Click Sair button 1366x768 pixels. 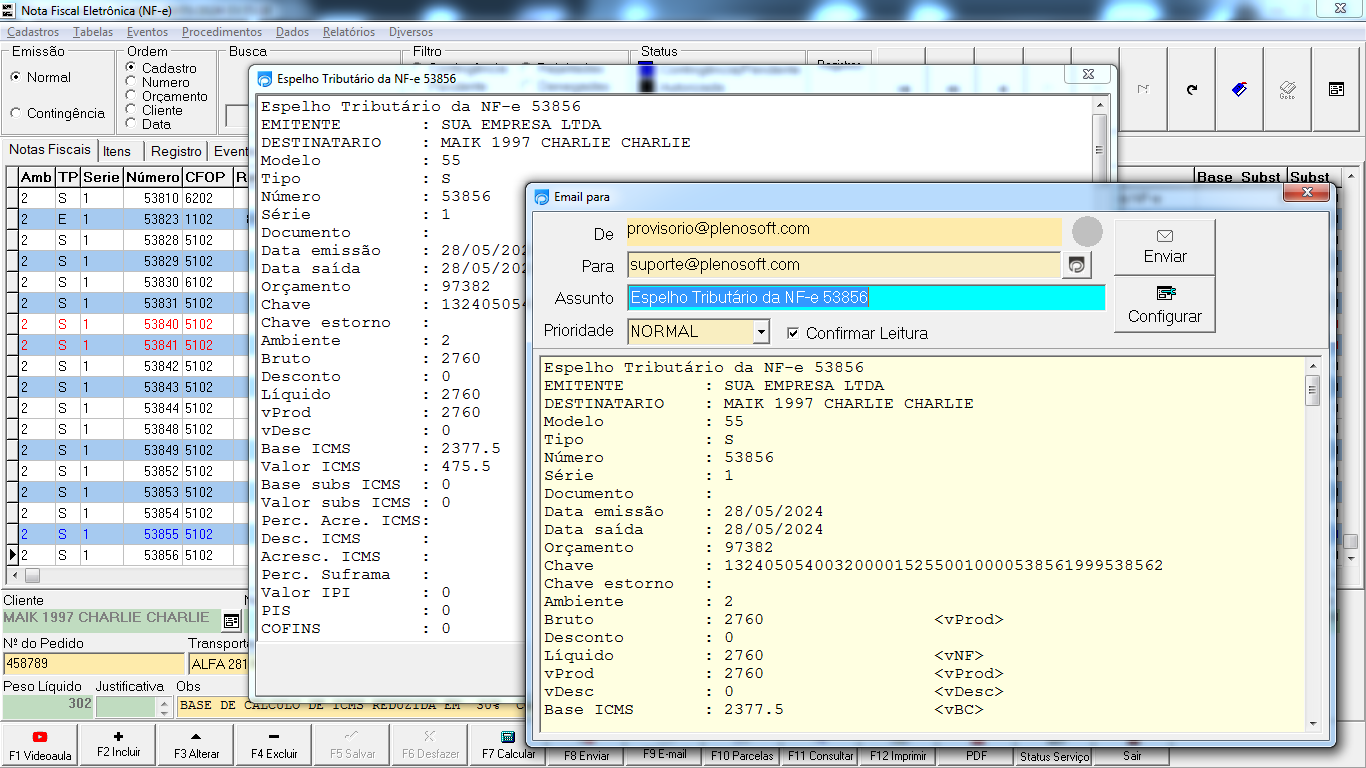(x=1132, y=756)
